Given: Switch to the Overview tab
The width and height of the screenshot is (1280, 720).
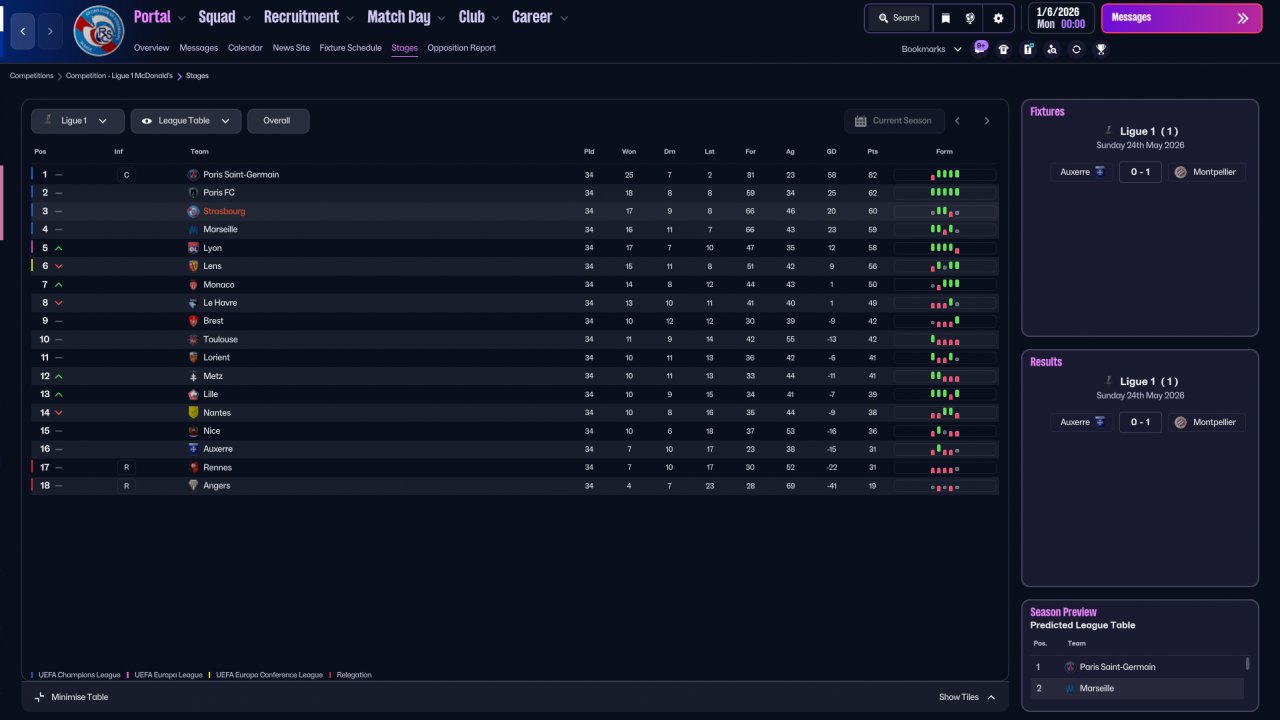Looking at the screenshot, I should (x=151, y=48).
